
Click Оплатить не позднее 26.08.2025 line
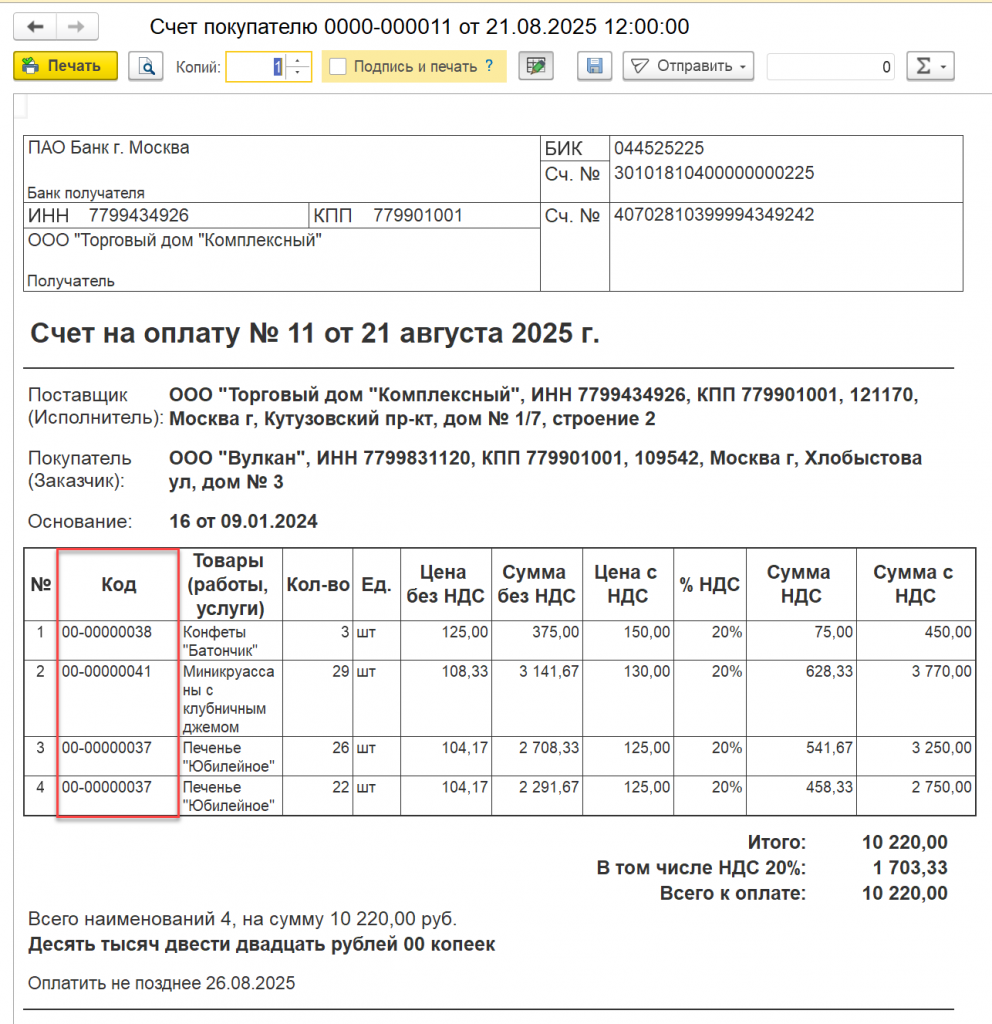(161, 984)
